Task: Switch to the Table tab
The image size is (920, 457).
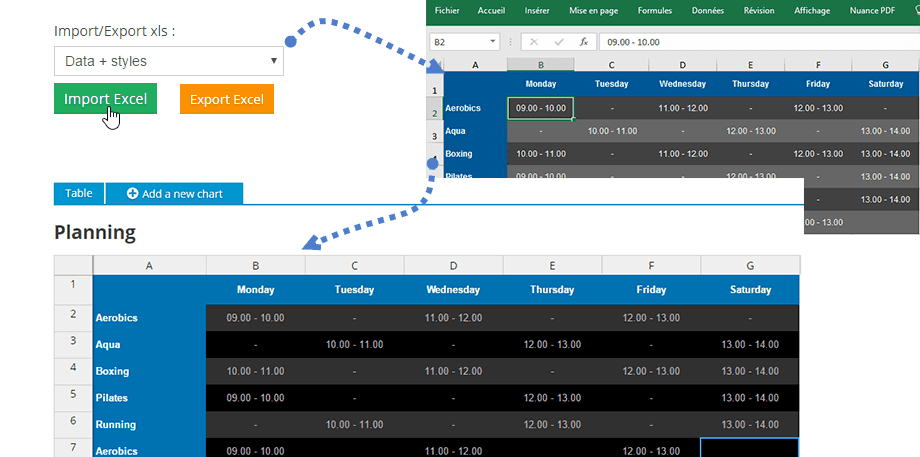Action: coord(78,194)
